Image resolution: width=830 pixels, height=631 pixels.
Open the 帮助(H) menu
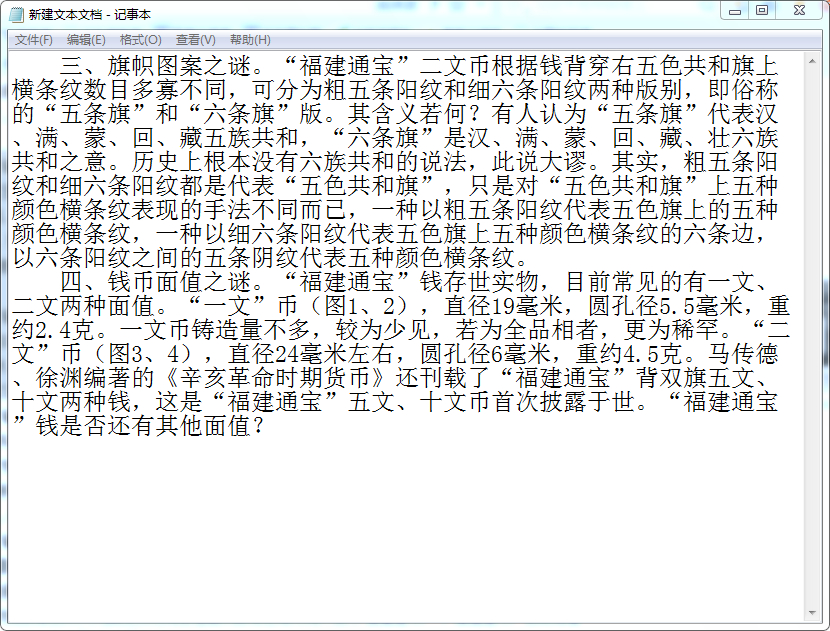point(250,40)
